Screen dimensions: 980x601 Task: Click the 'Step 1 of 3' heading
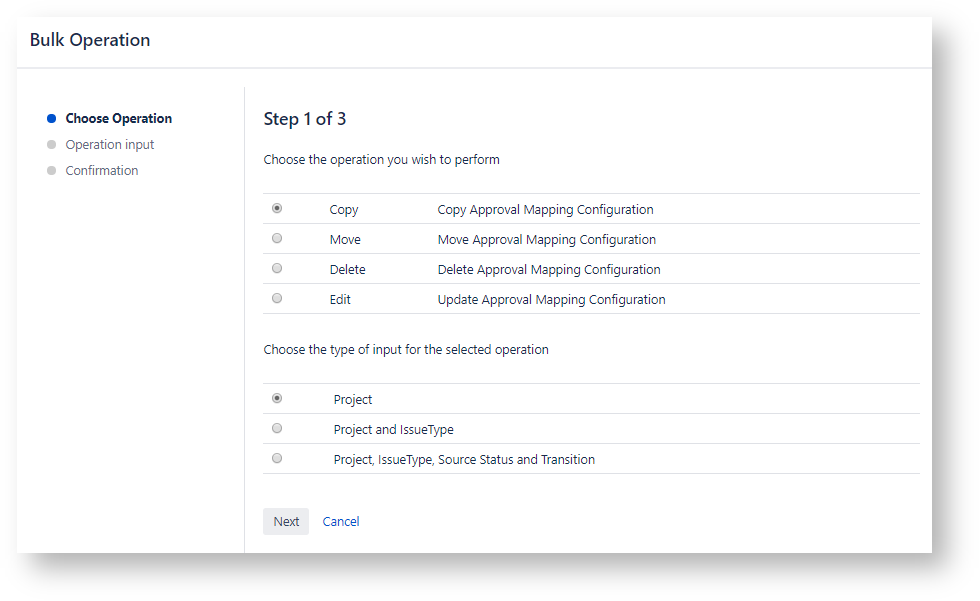(x=305, y=119)
